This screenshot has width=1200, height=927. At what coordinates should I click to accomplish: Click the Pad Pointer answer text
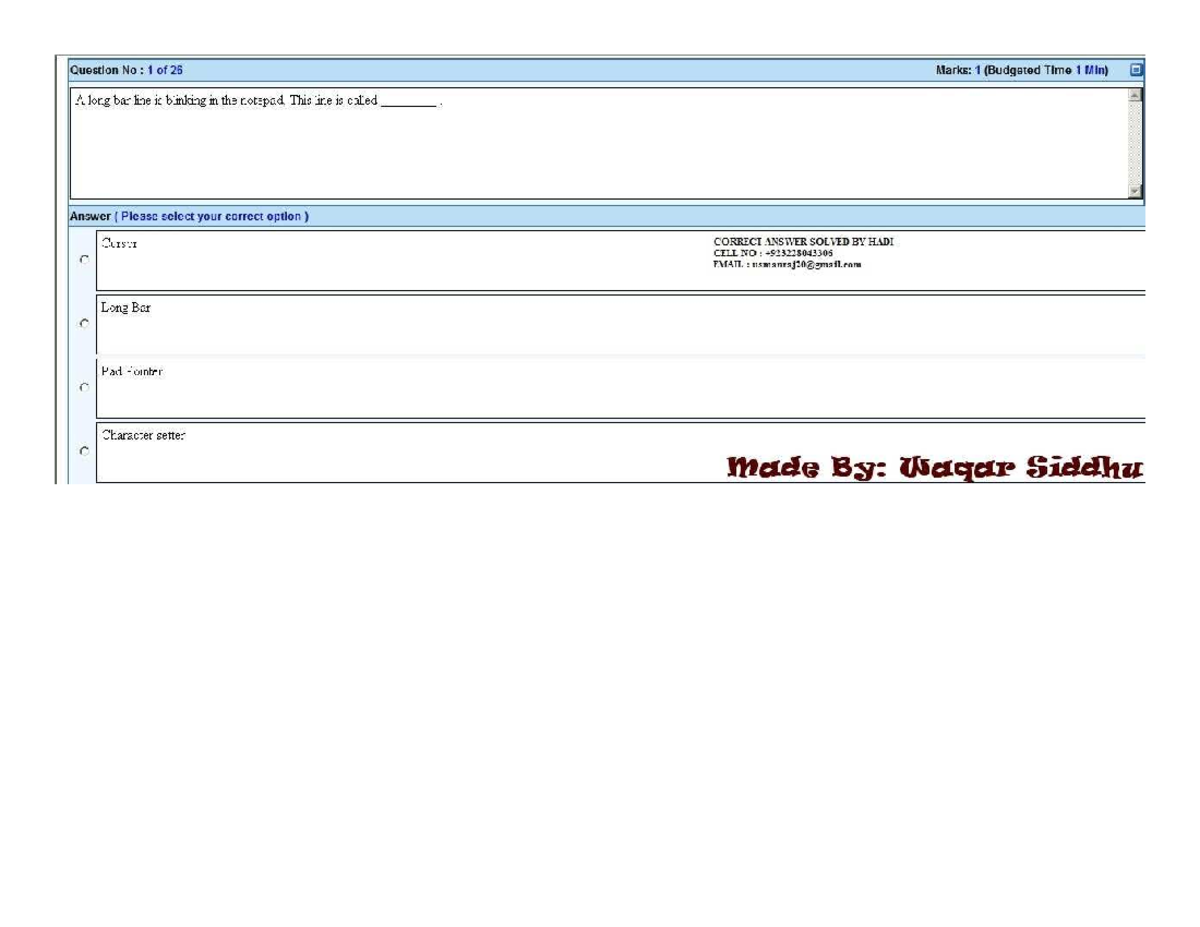[x=132, y=372]
